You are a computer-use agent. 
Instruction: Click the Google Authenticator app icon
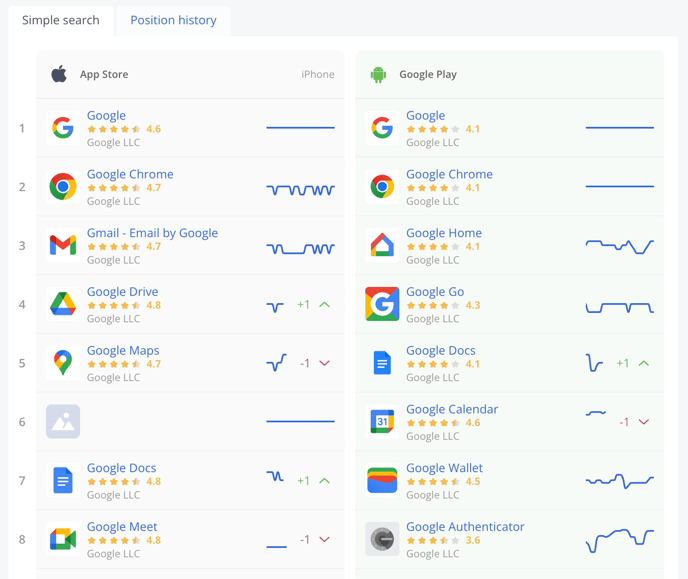pos(382,540)
